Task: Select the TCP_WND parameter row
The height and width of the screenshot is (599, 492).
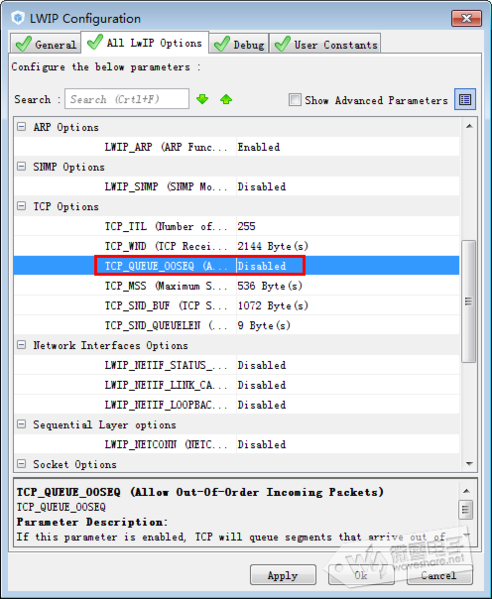Action: pos(237,246)
